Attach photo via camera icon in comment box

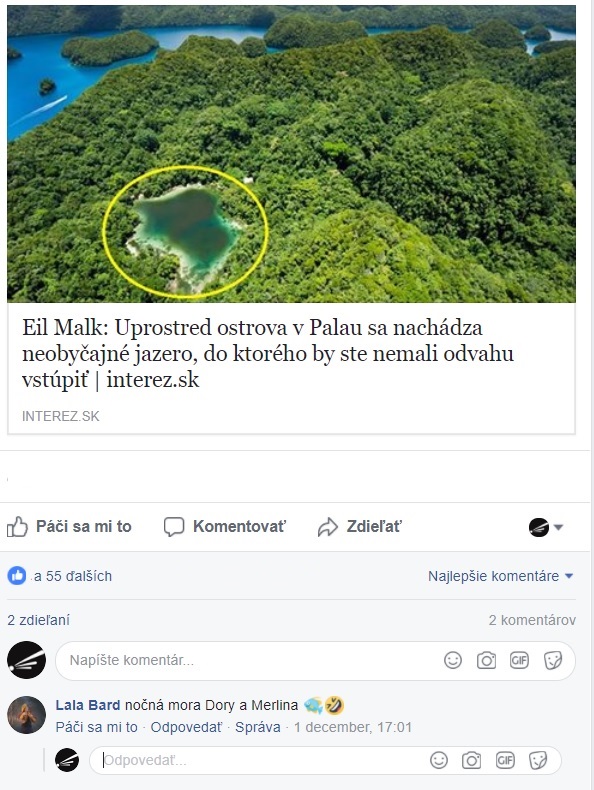point(486,660)
